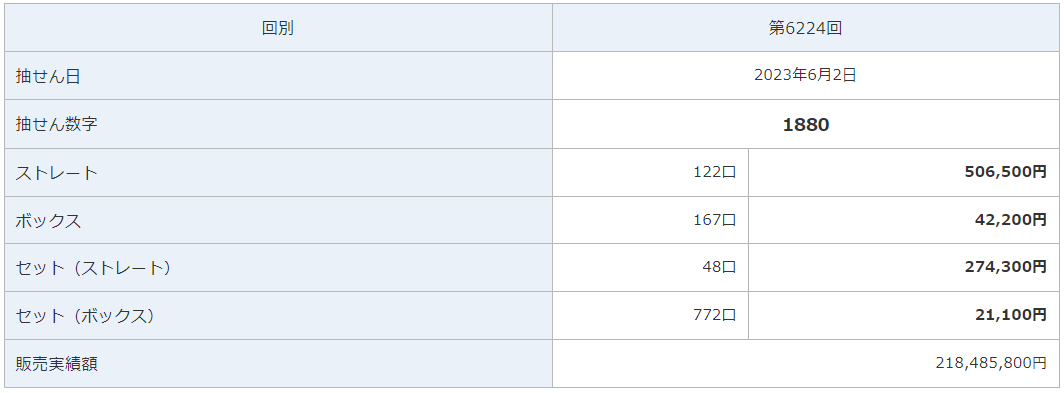Click the 回別 header cell
1064x393 pixels.
(x=278, y=28)
